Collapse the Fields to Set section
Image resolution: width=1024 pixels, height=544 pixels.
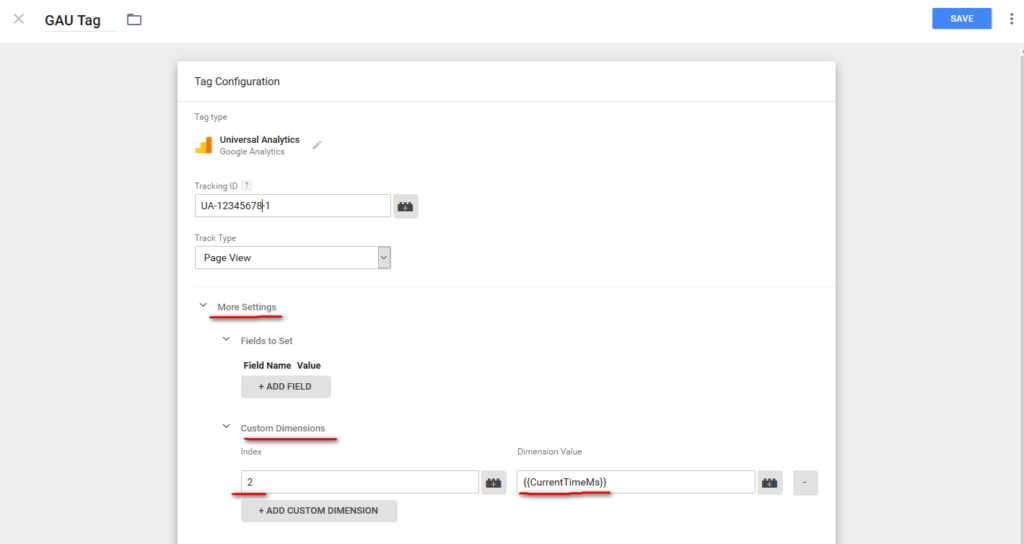[226, 339]
